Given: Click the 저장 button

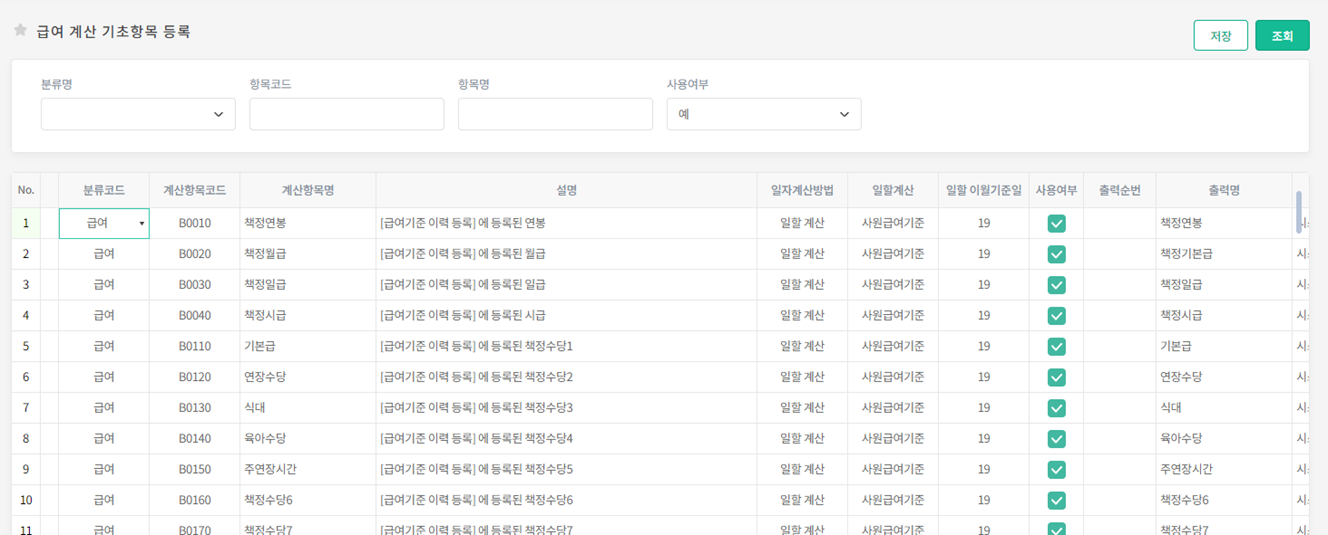Looking at the screenshot, I should click(1220, 35).
